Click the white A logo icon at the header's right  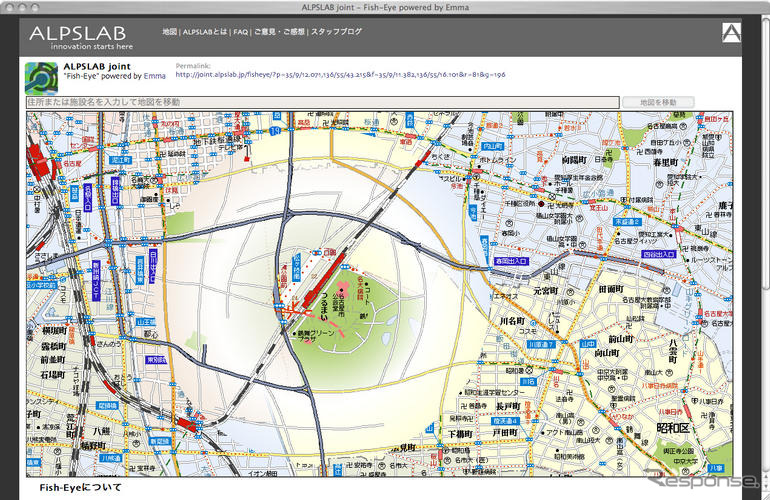coord(731,32)
